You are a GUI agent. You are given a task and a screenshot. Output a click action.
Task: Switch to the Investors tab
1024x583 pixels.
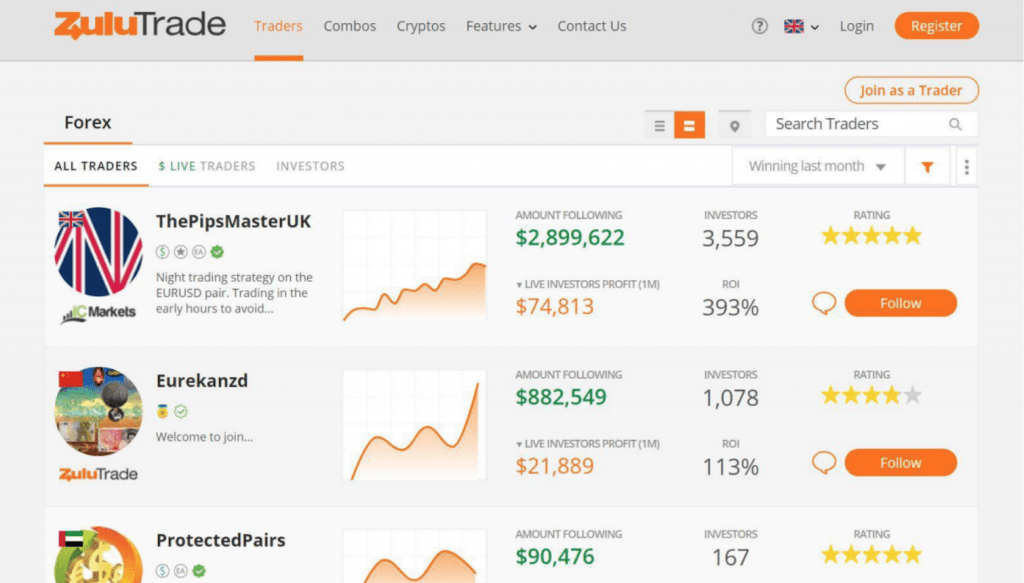tap(310, 166)
